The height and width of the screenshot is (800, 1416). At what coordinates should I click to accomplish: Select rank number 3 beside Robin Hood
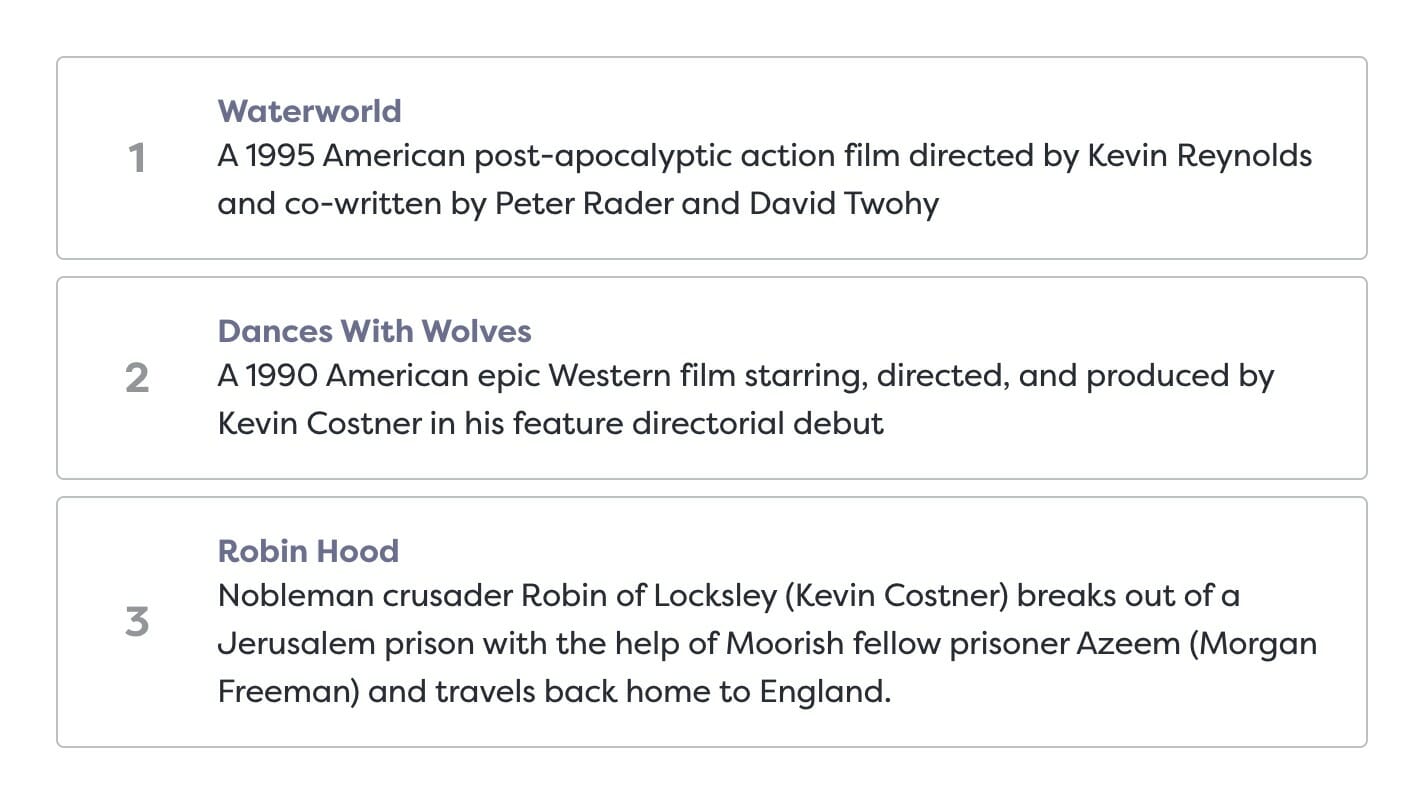137,622
